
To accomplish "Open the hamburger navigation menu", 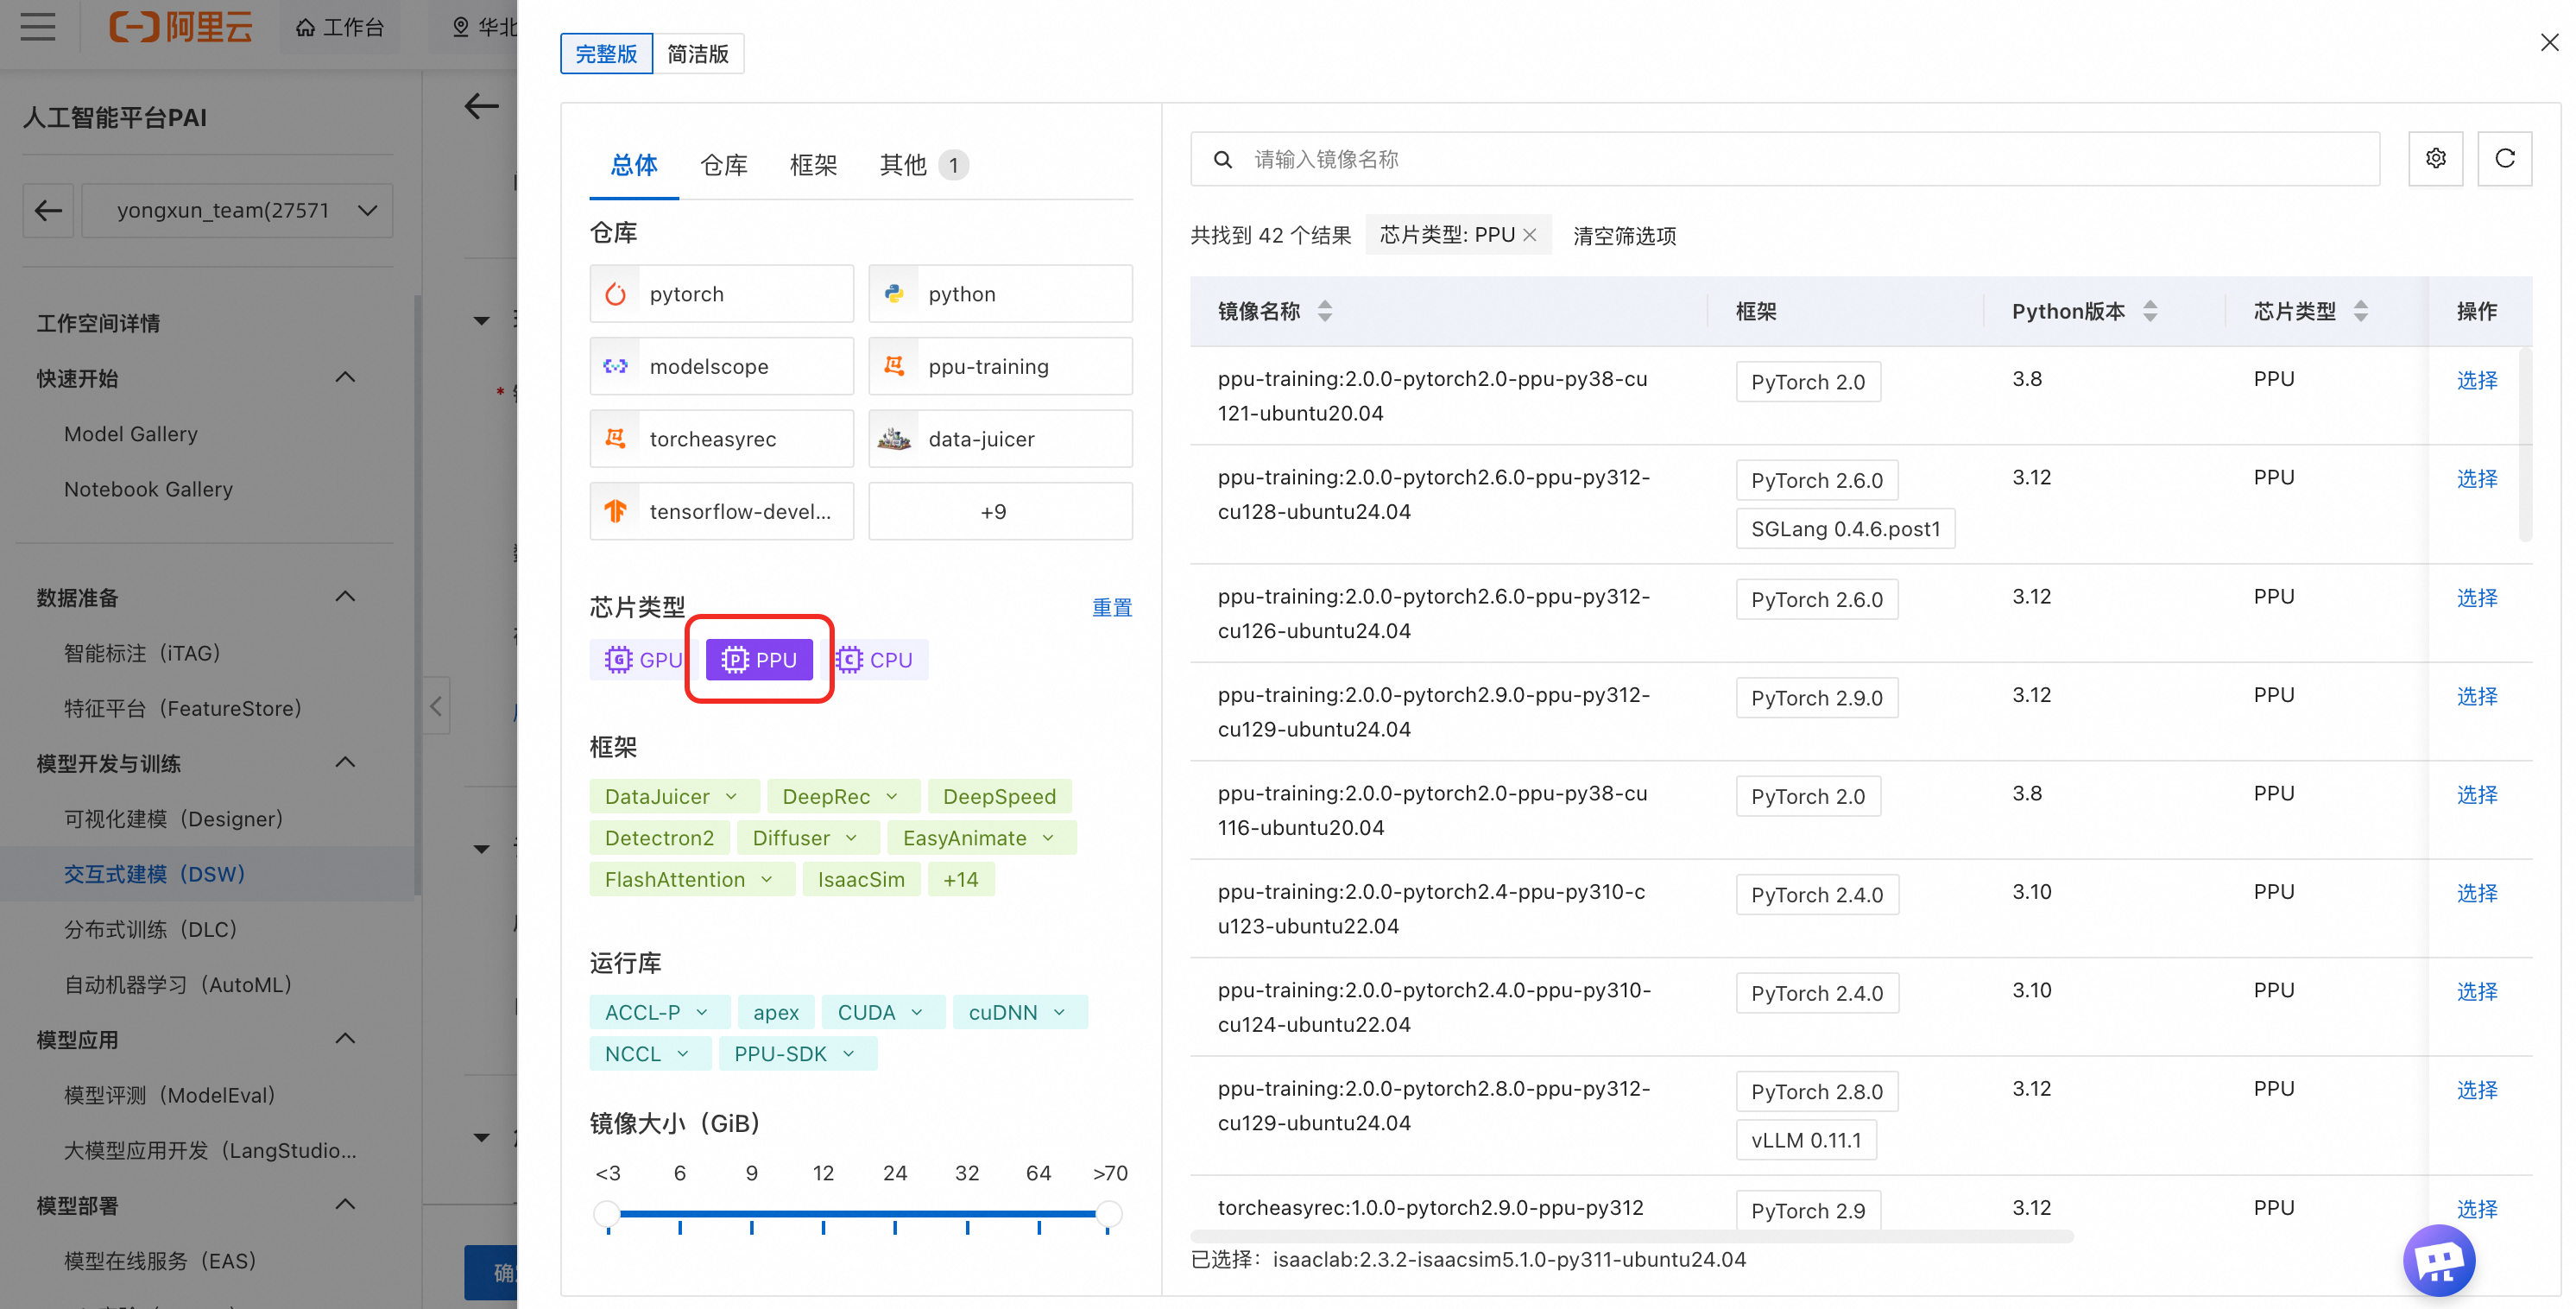I will 38,27.
